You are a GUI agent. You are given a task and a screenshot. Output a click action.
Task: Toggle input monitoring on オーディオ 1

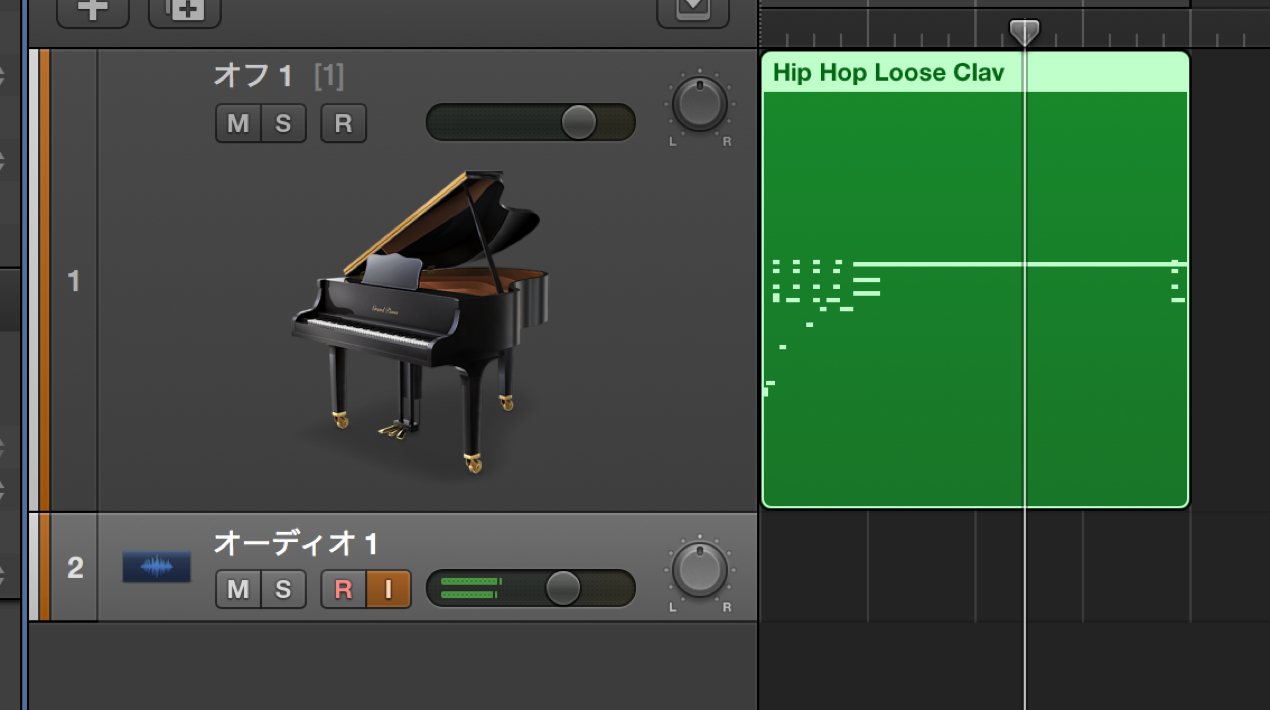[389, 589]
